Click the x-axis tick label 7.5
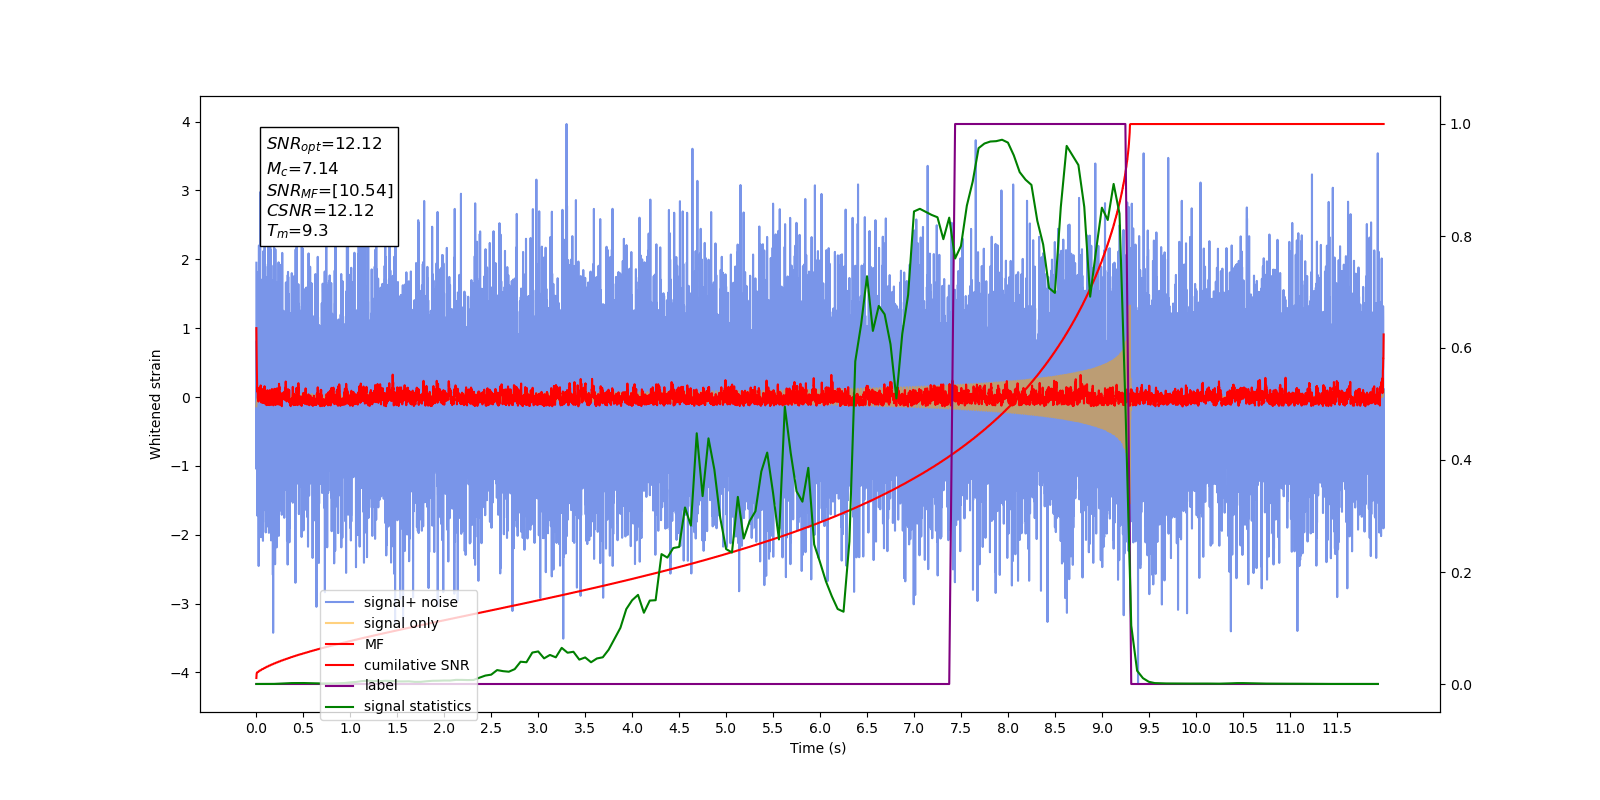This screenshot has height=800, width=1600. coord(961,728)
